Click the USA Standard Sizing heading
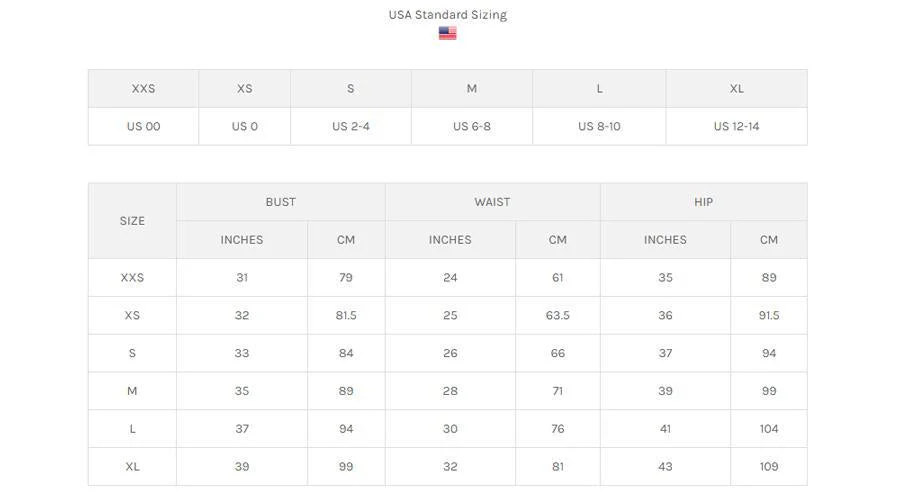 coord(447,15)
